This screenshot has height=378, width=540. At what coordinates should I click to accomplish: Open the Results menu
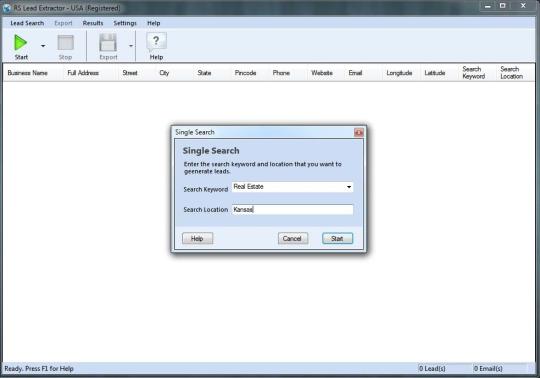[93, 23]
